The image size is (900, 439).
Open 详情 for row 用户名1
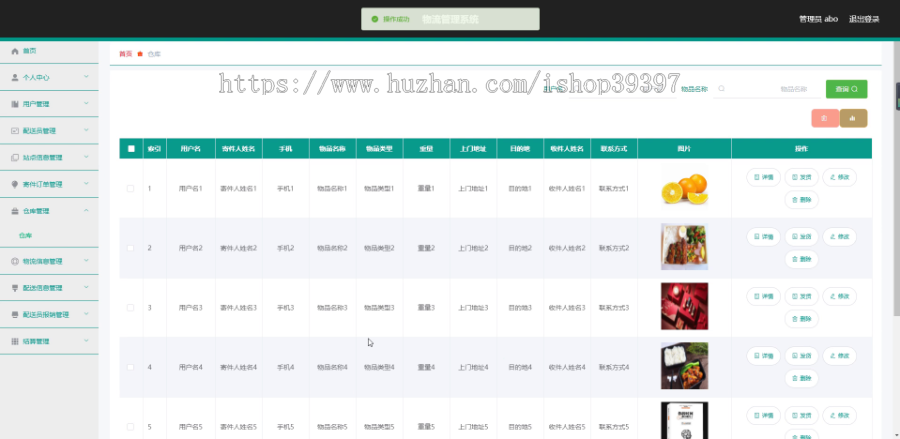click(763, 177)
